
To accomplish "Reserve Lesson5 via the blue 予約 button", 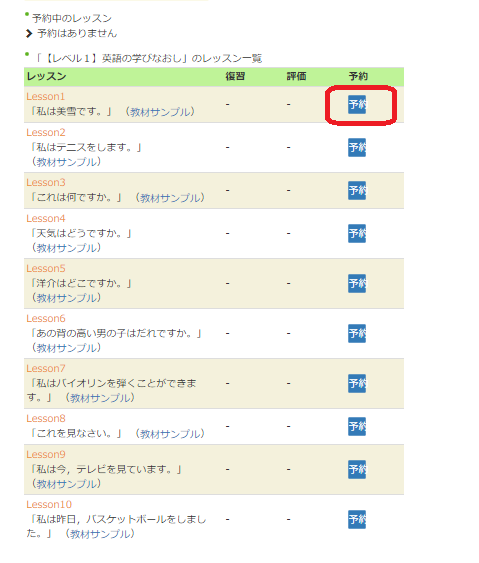I will 357,283.
